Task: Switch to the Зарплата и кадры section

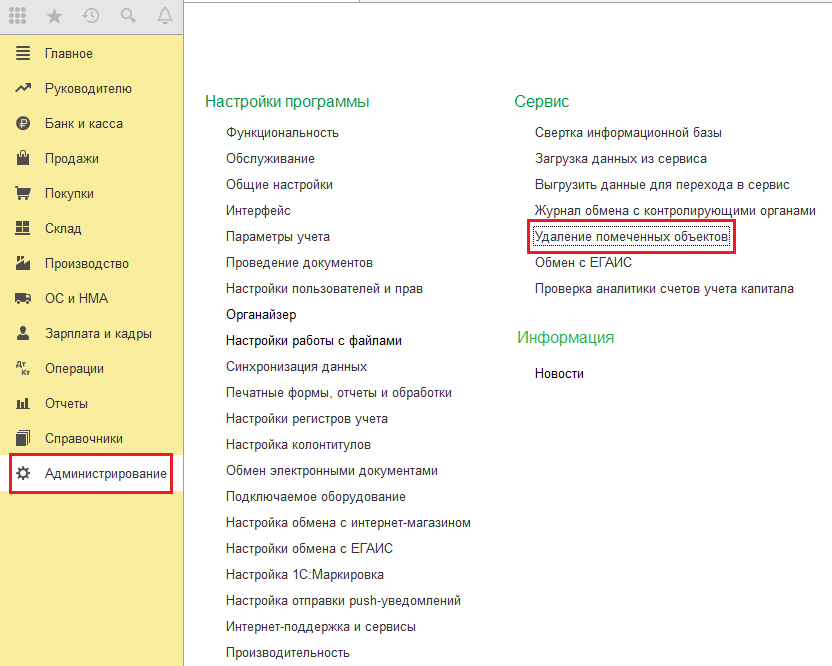Action: pyautogui.click(x=98, y=334)
